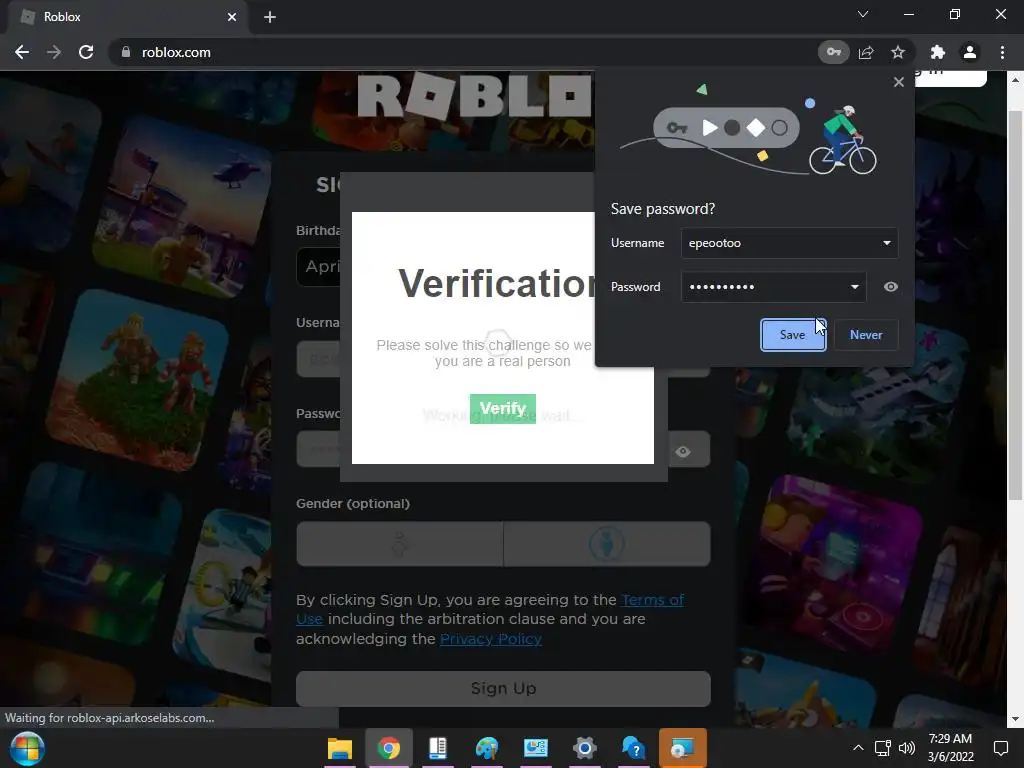This screenshot has width=1024, height=768.
Task: Open the Get Help chat taskbar icon
Action: tap(633, 748)
